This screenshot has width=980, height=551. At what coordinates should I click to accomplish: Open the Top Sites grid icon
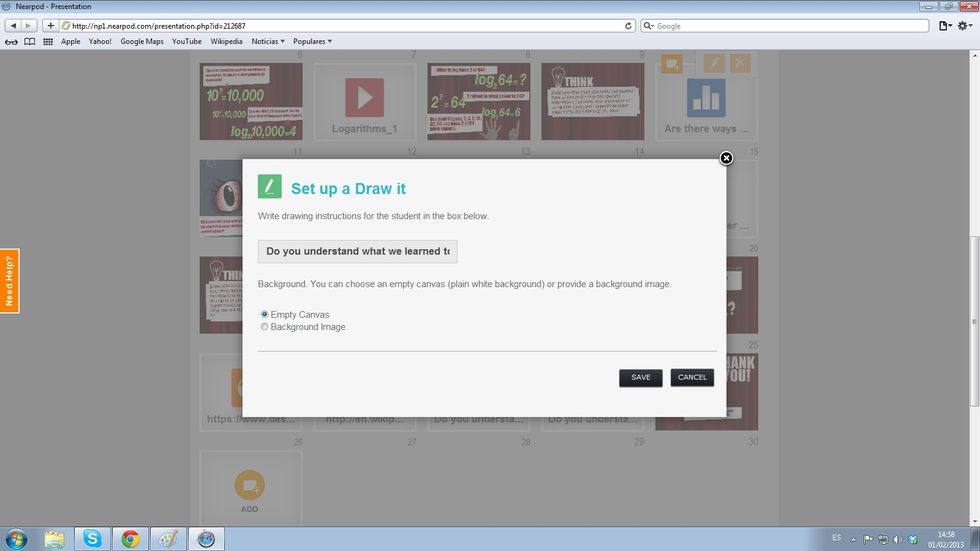pos(47,42)
